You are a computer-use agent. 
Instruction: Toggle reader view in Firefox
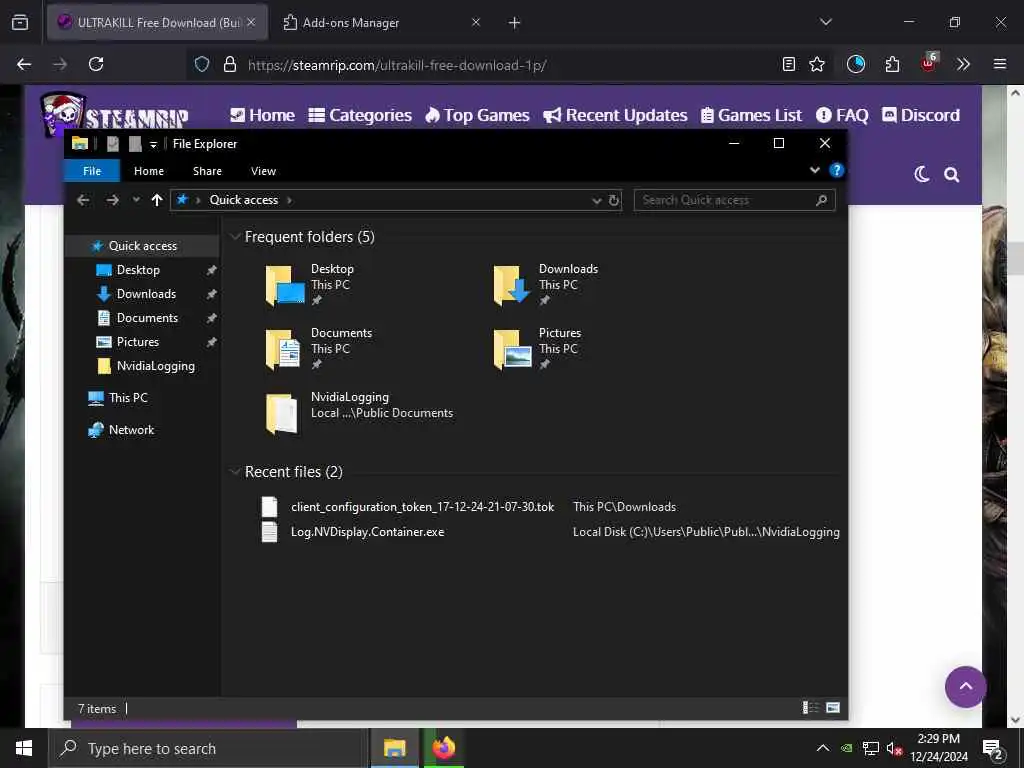(789, 64)
